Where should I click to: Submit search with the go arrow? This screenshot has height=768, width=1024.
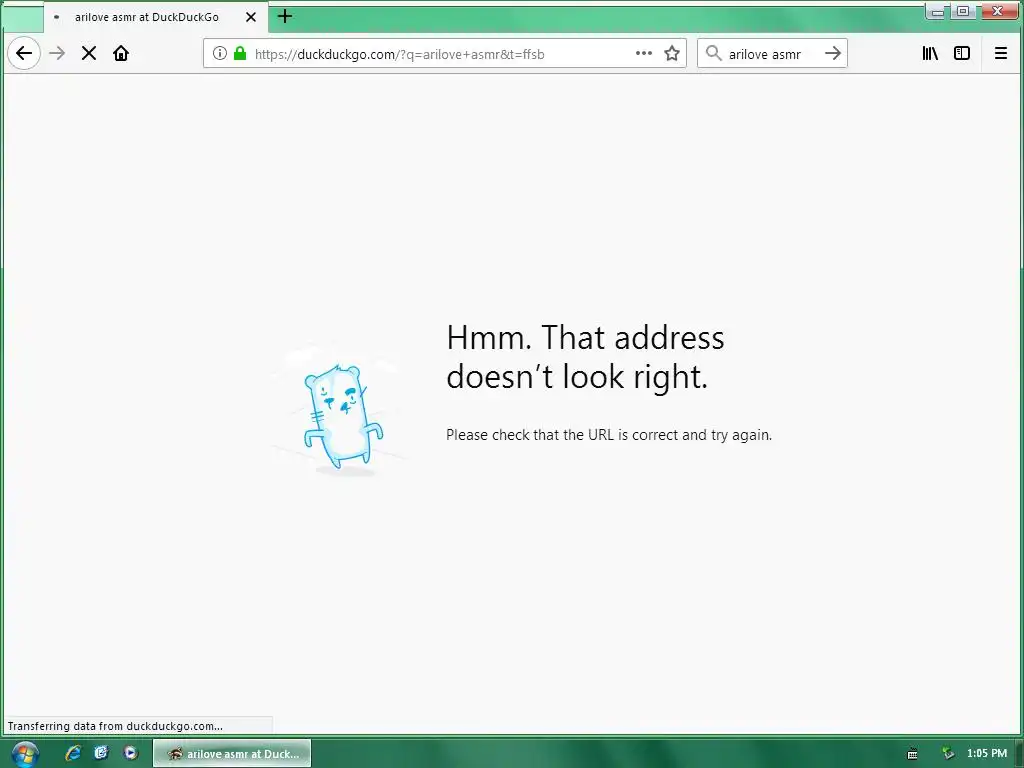coord(833,54)
